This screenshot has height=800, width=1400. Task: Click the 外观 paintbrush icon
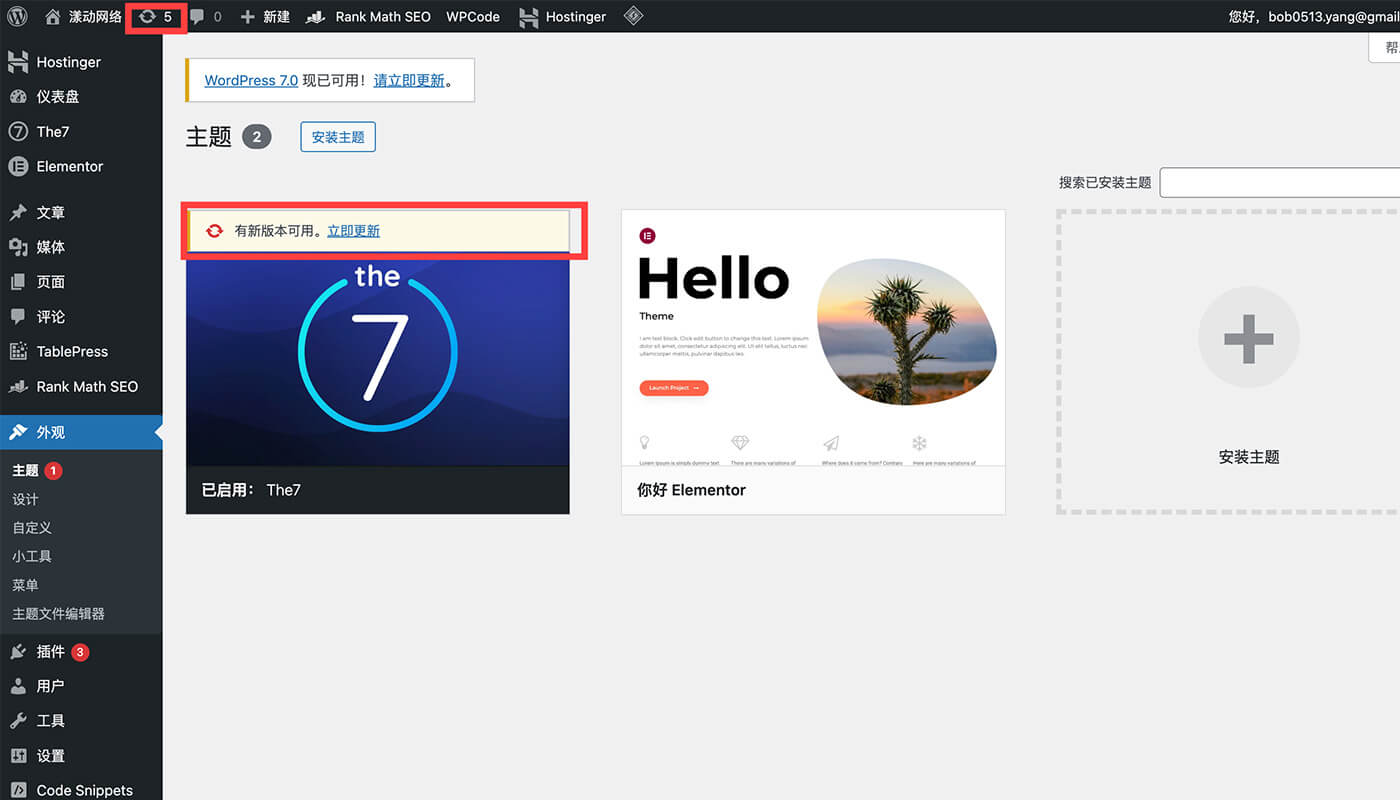(18, 432)
